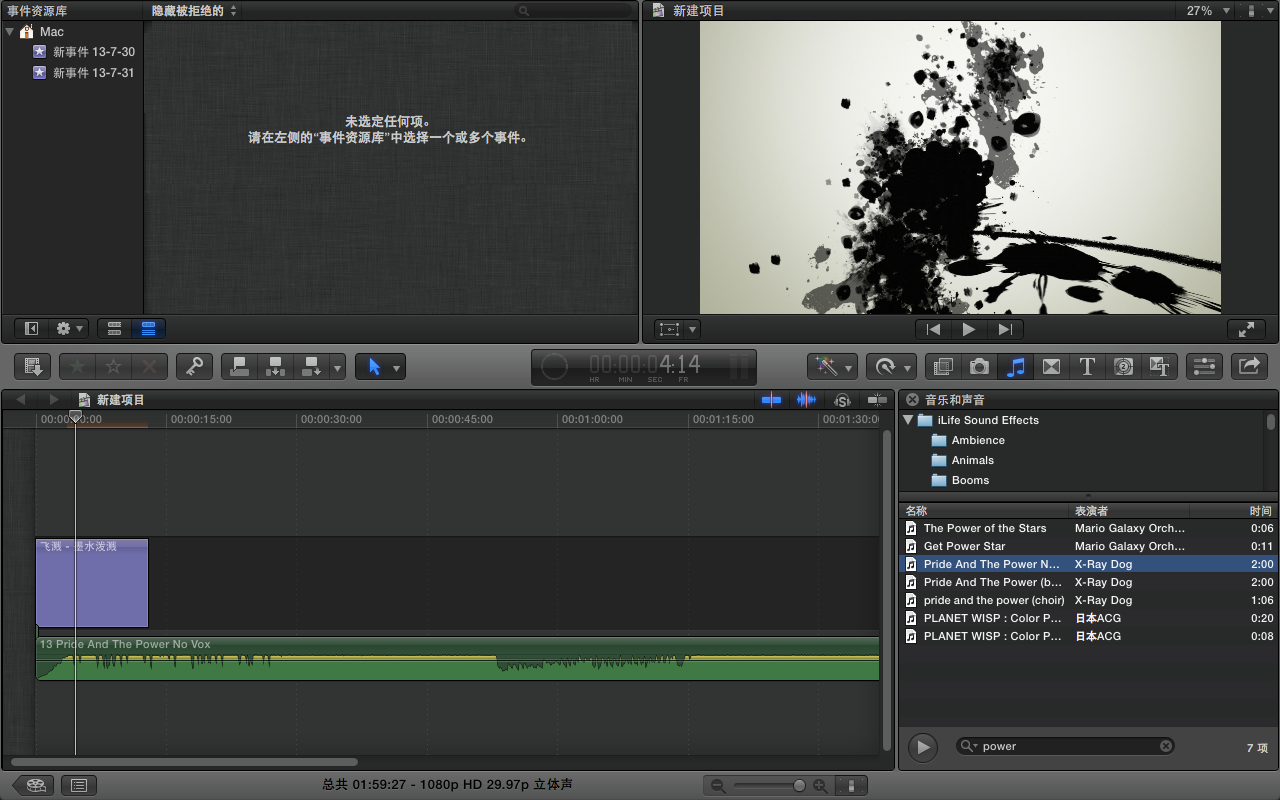Toggle audio skimming waveform button
Viewport: 1280px width, 800px height.
coord(806,400)
